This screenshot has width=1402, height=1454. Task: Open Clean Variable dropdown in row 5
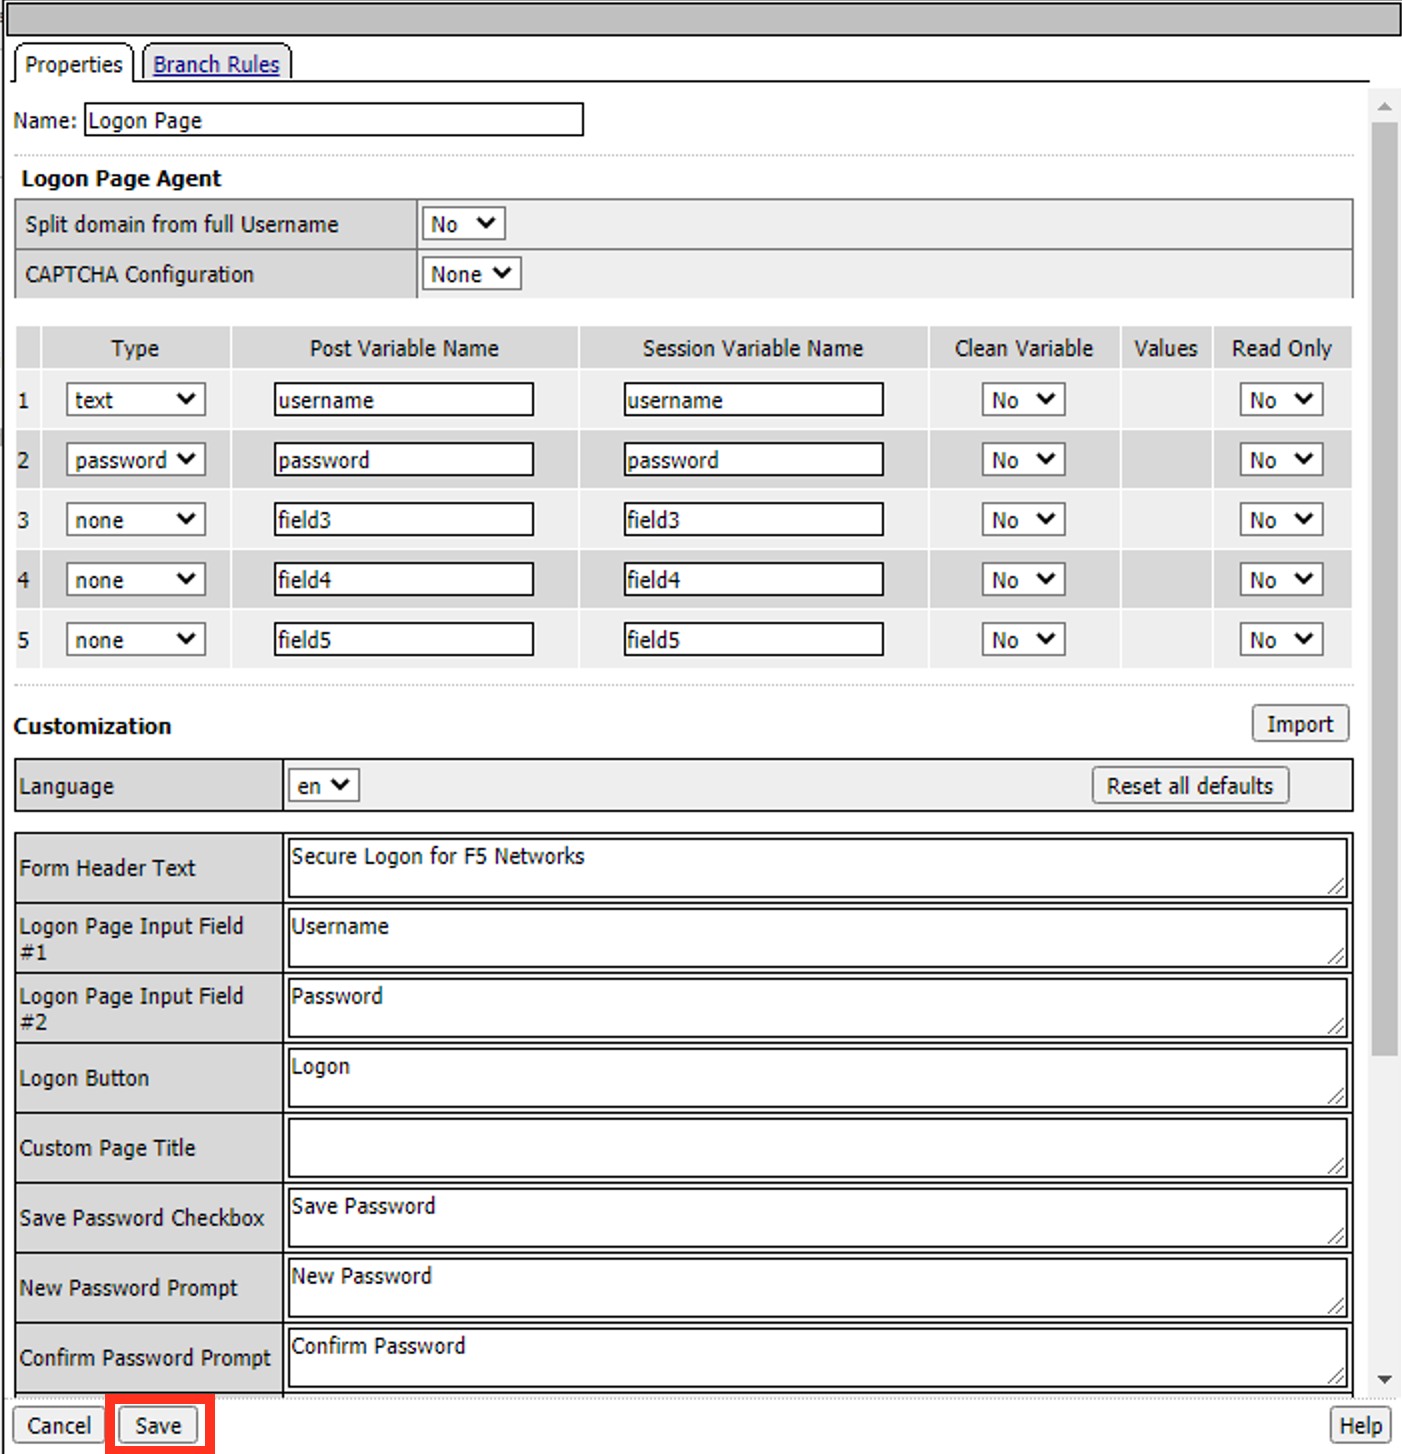1023,640
